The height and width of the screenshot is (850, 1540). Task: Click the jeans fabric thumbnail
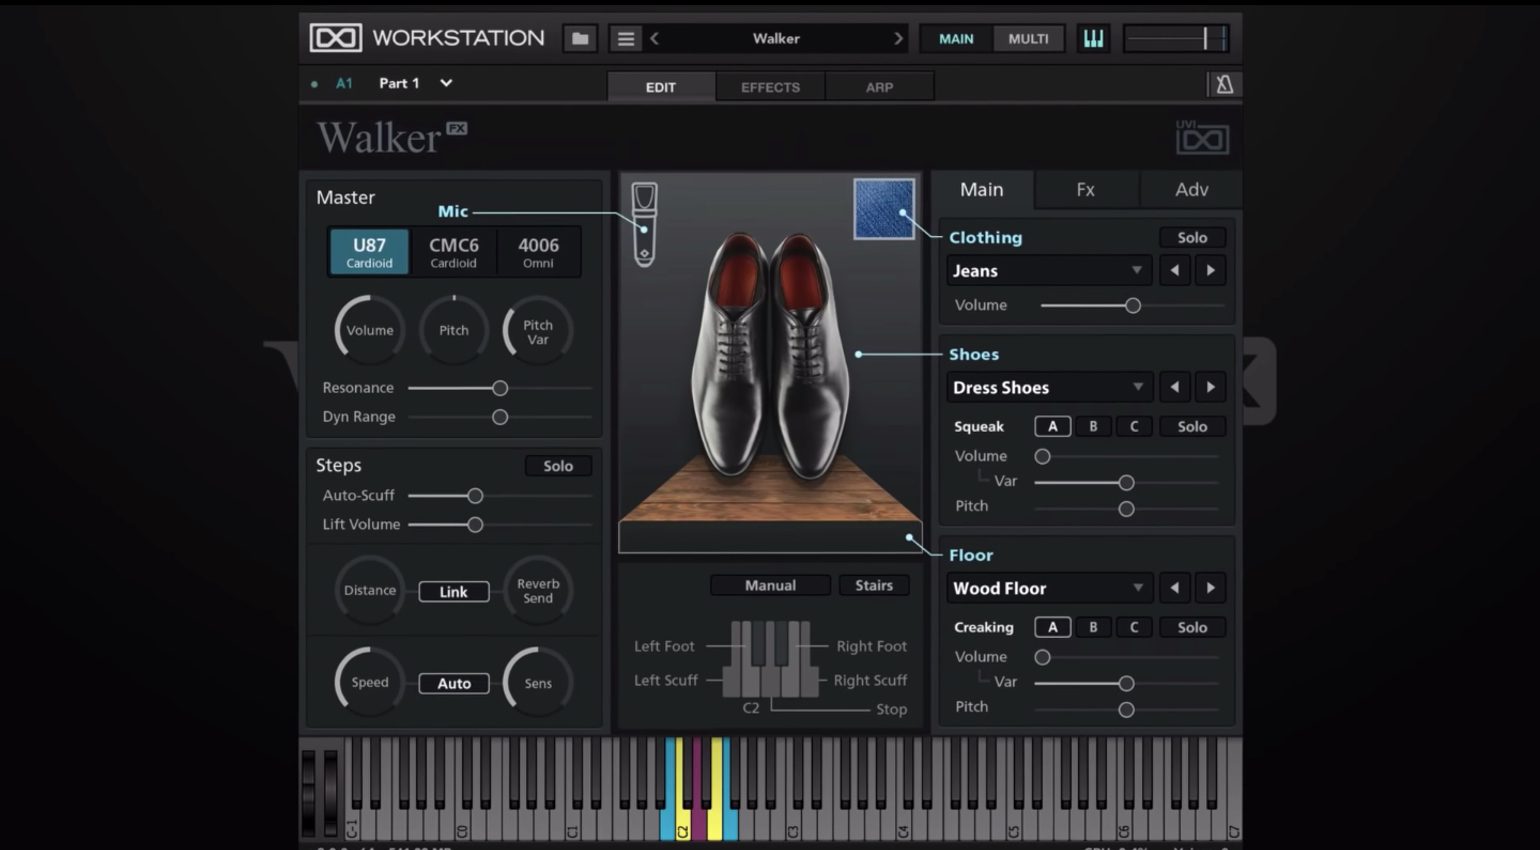pos(884,209)
